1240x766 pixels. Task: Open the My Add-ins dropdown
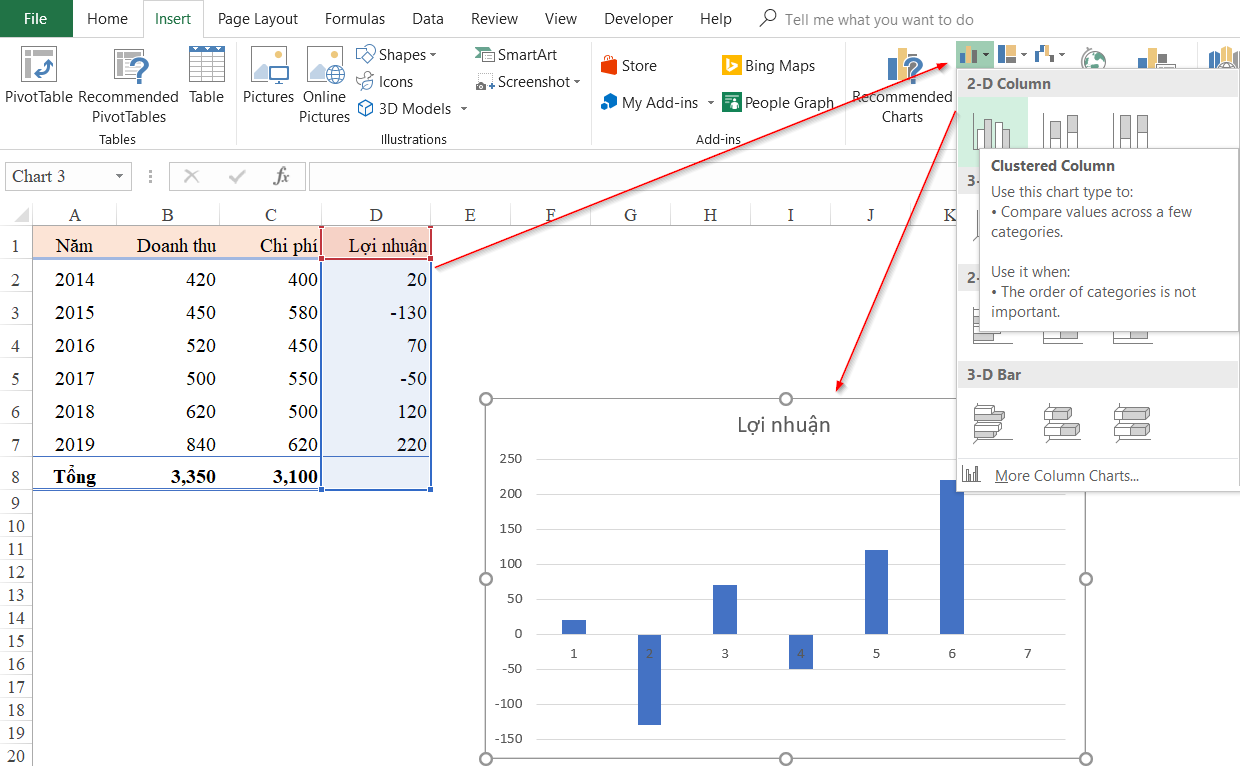(711, 103)
